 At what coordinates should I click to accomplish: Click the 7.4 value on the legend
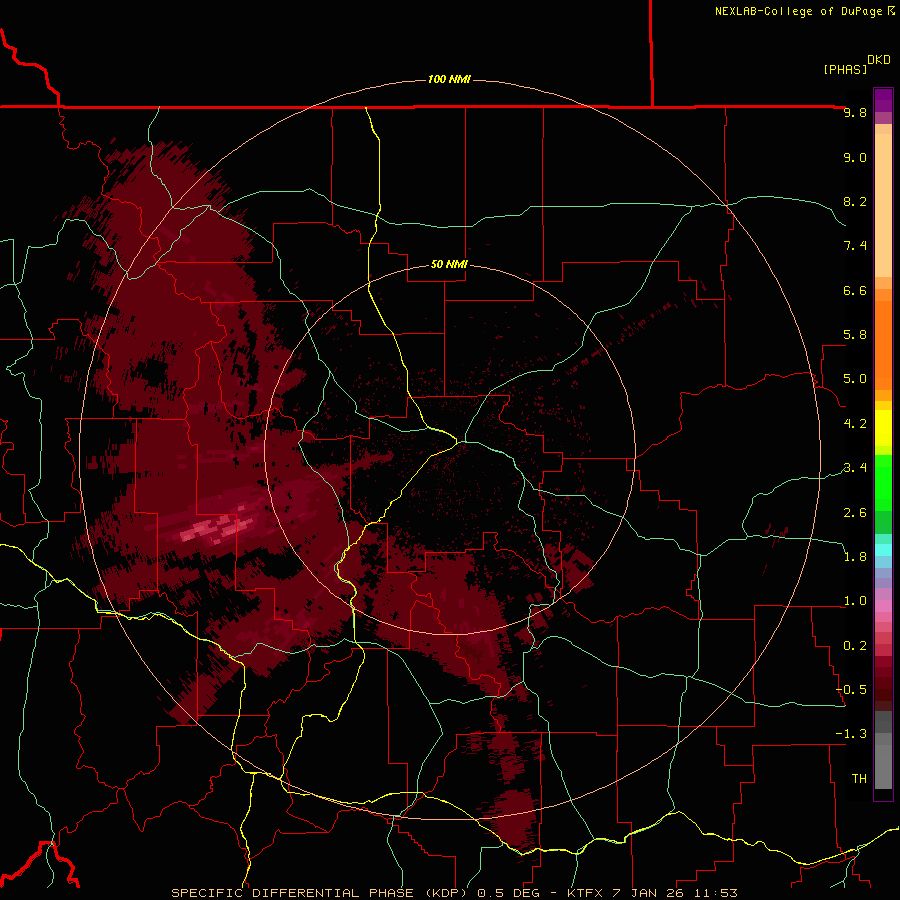855,246
